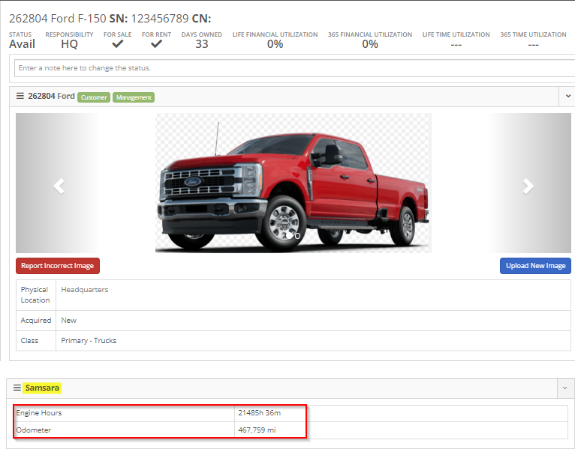Click the red Ford truck photo
The height and width of the screenshot is (449, 575).
coord(293,183)
